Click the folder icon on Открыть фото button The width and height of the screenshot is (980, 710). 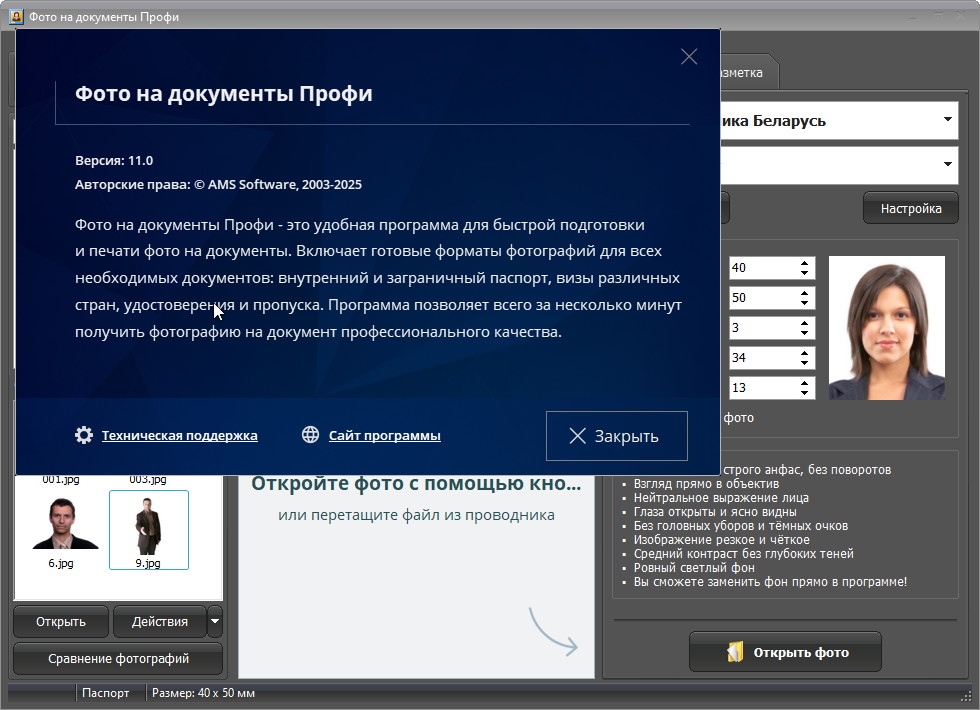tap(735, 652)
